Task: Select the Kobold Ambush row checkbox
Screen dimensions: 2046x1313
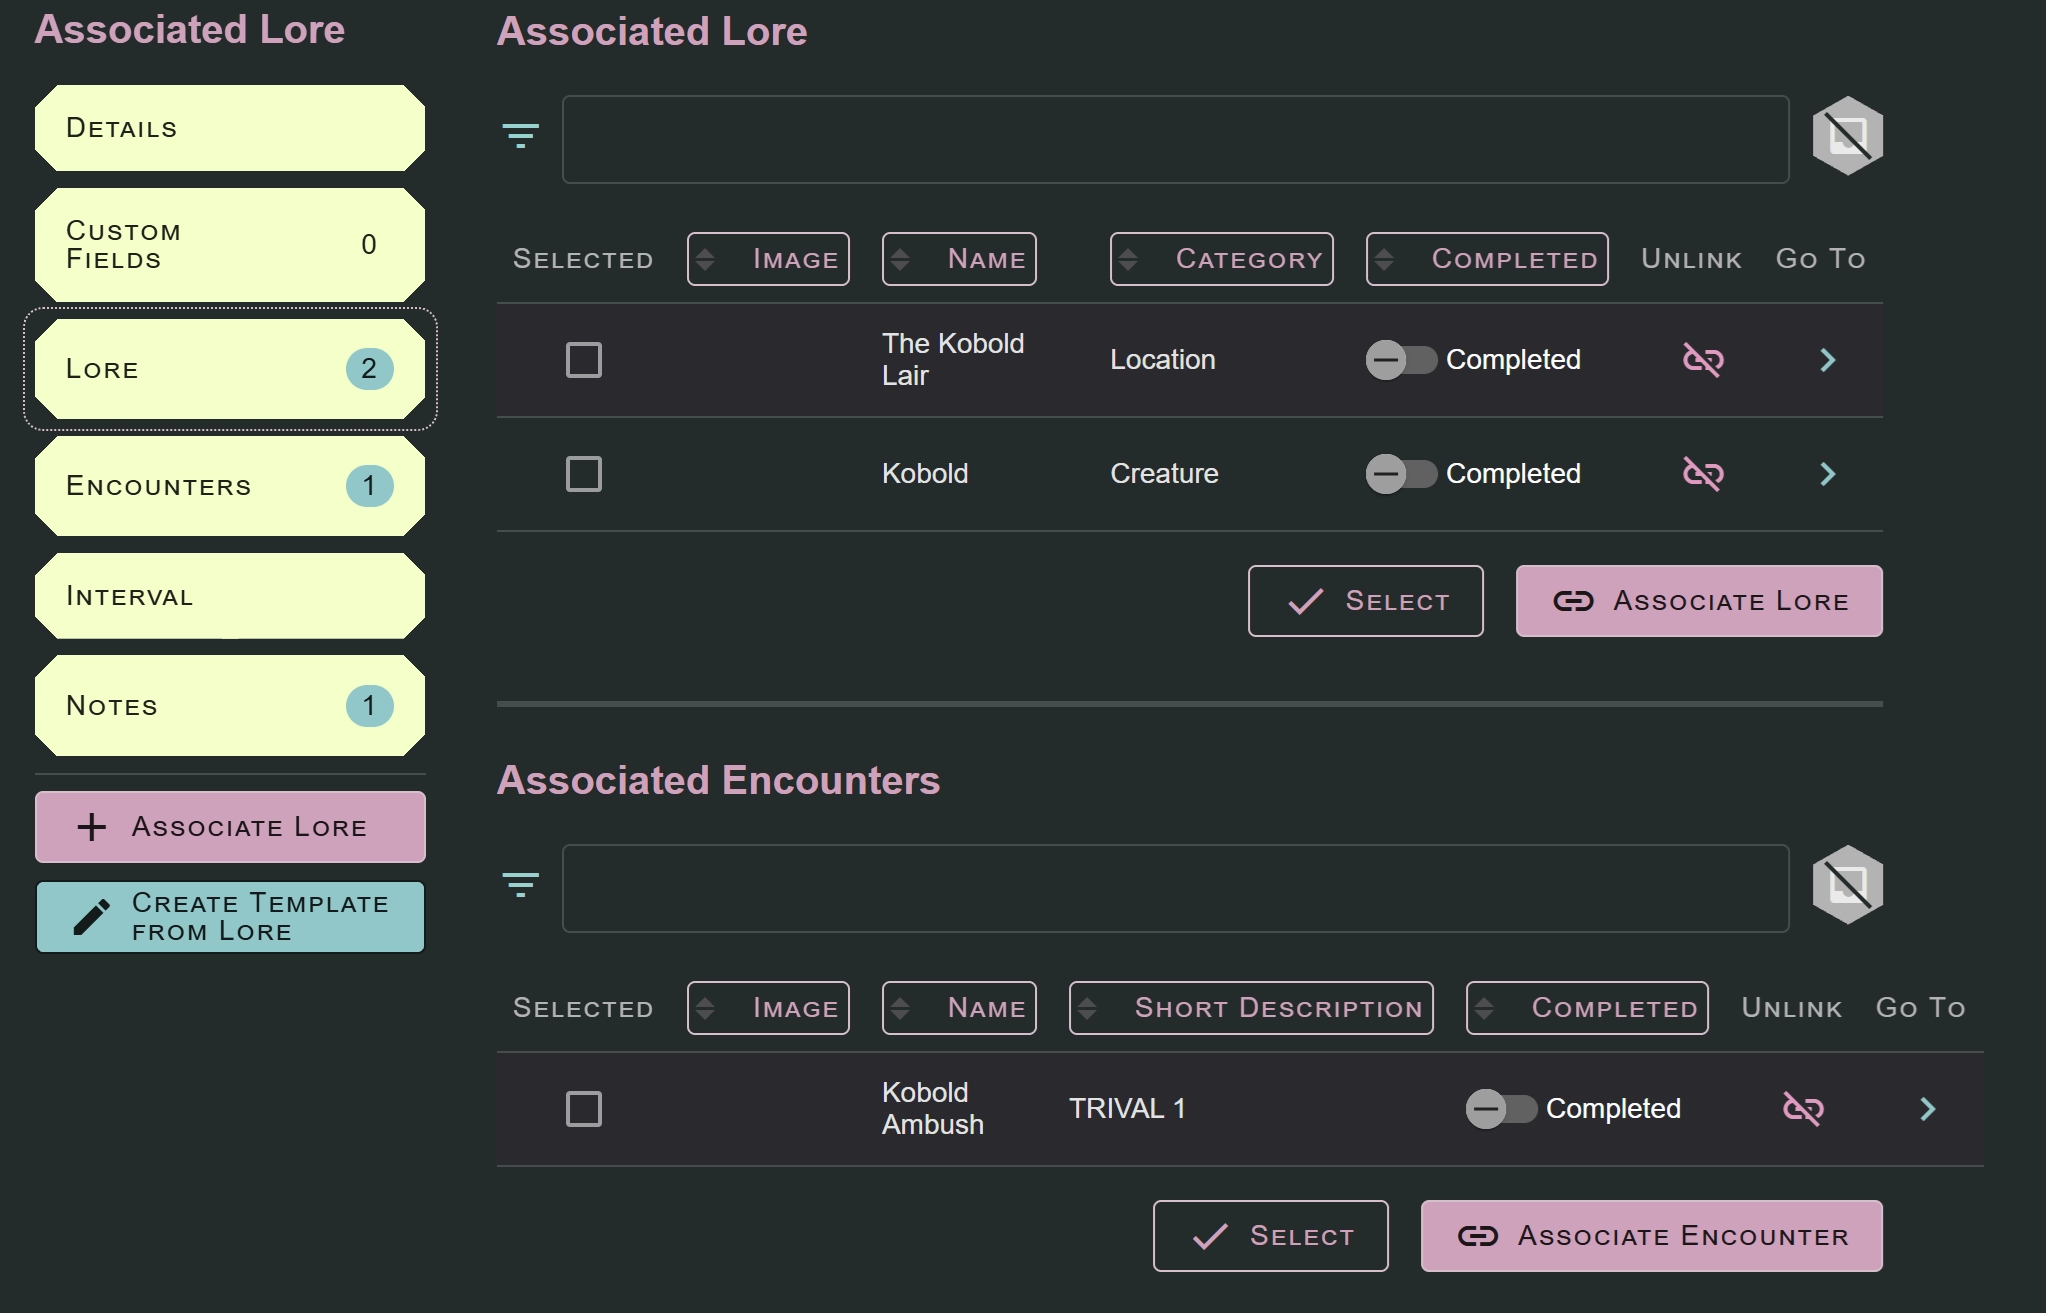Action: point(584,1108)
